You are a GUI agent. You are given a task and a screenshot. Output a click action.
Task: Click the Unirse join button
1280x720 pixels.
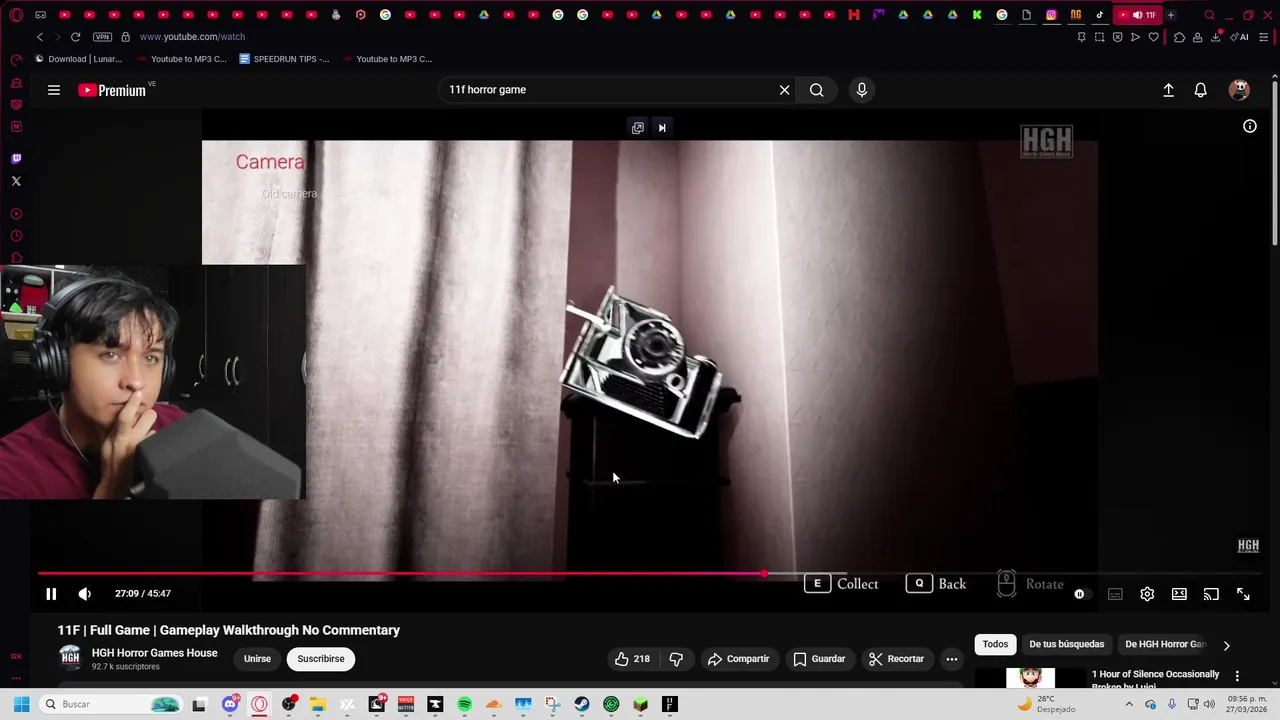pos(257,659)
